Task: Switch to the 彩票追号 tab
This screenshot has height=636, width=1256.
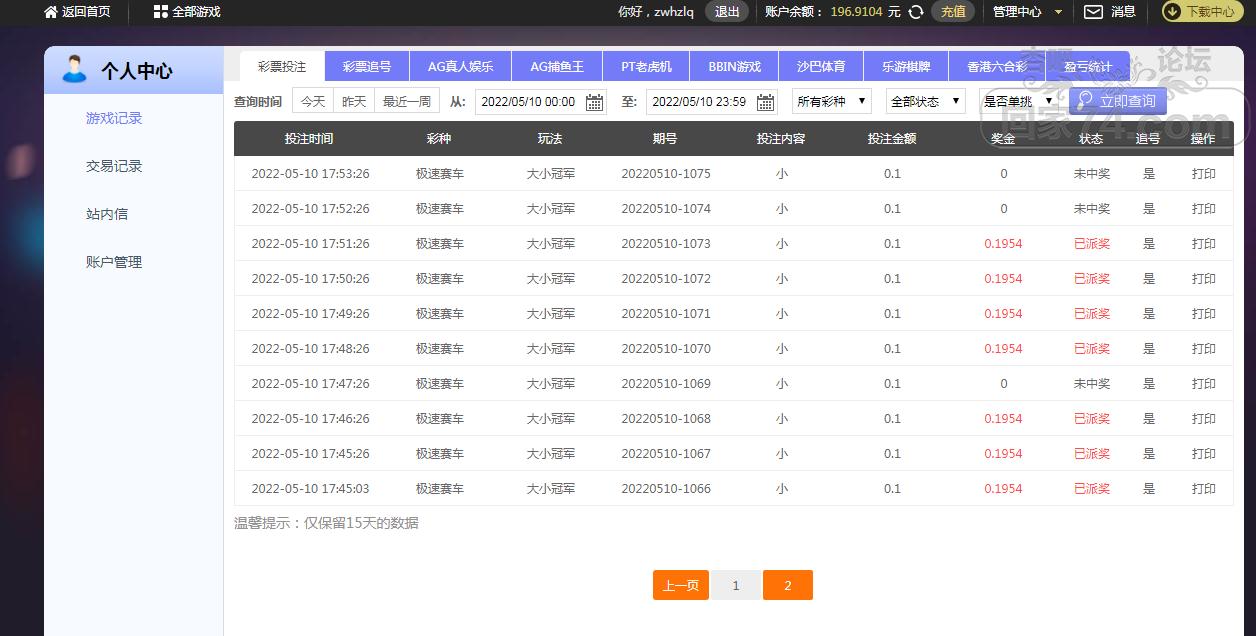Action: (367, 67)
